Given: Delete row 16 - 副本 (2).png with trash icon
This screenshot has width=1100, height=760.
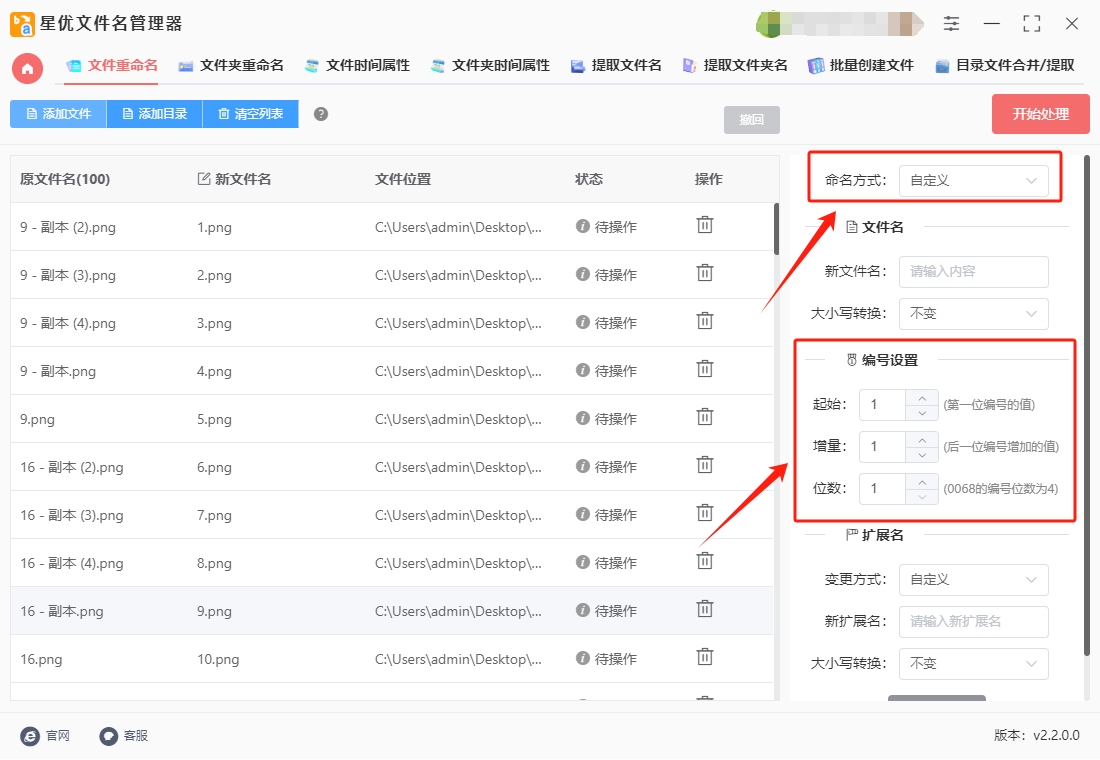Looking at the screenshot, I should coord(704,465).
